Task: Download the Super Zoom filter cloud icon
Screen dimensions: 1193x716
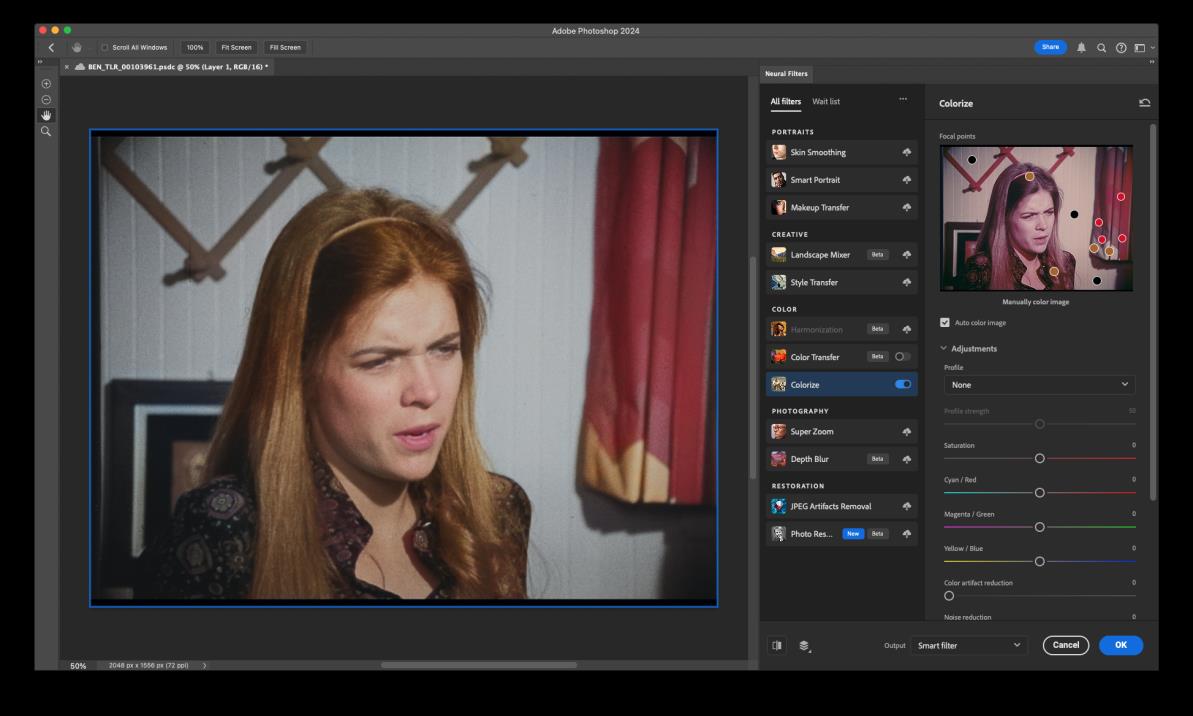Action: [906, 432]
